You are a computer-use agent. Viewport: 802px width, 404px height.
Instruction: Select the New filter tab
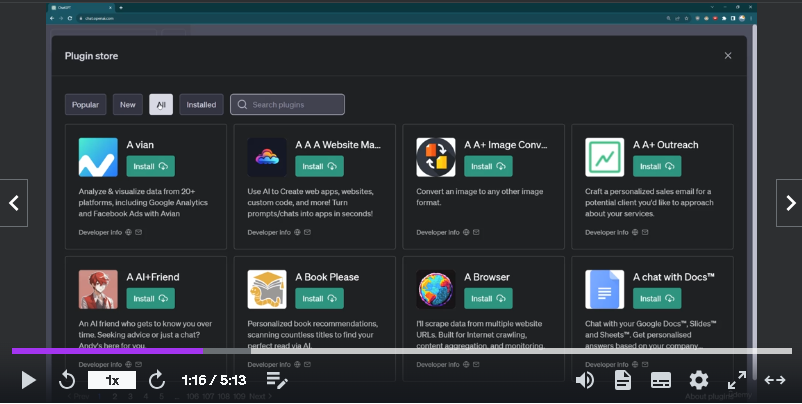pyautogui.click(x=128, y=104)
